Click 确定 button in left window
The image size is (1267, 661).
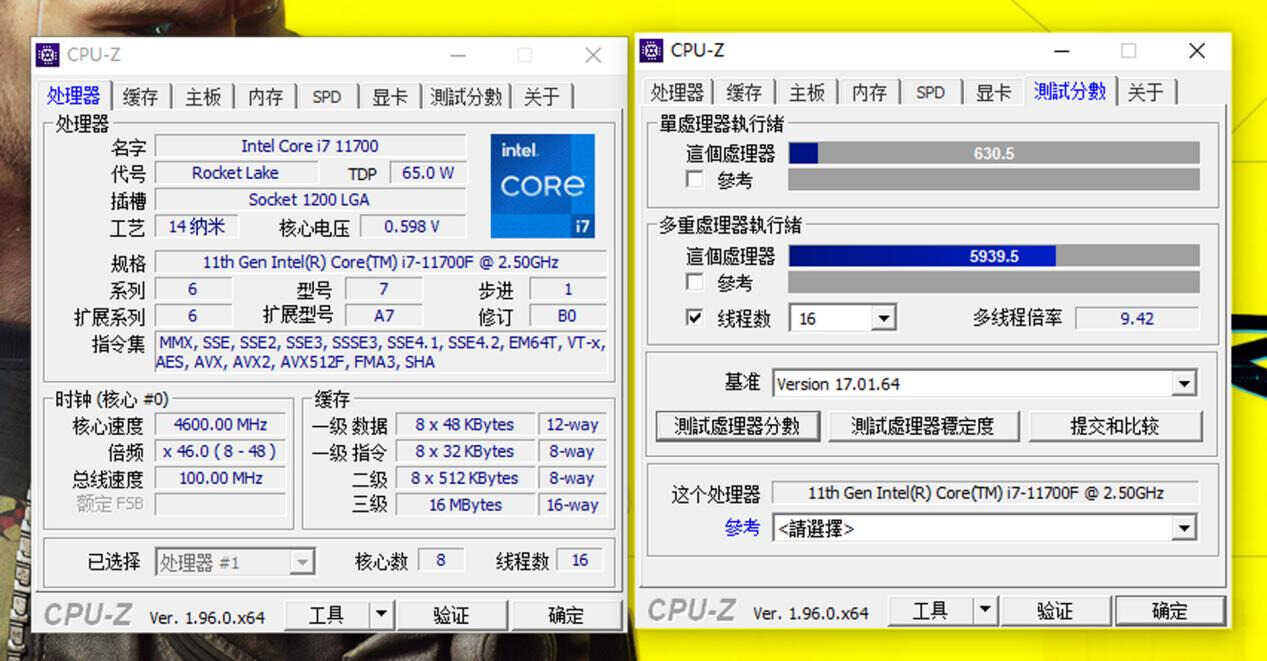click(x=566, y=615)
